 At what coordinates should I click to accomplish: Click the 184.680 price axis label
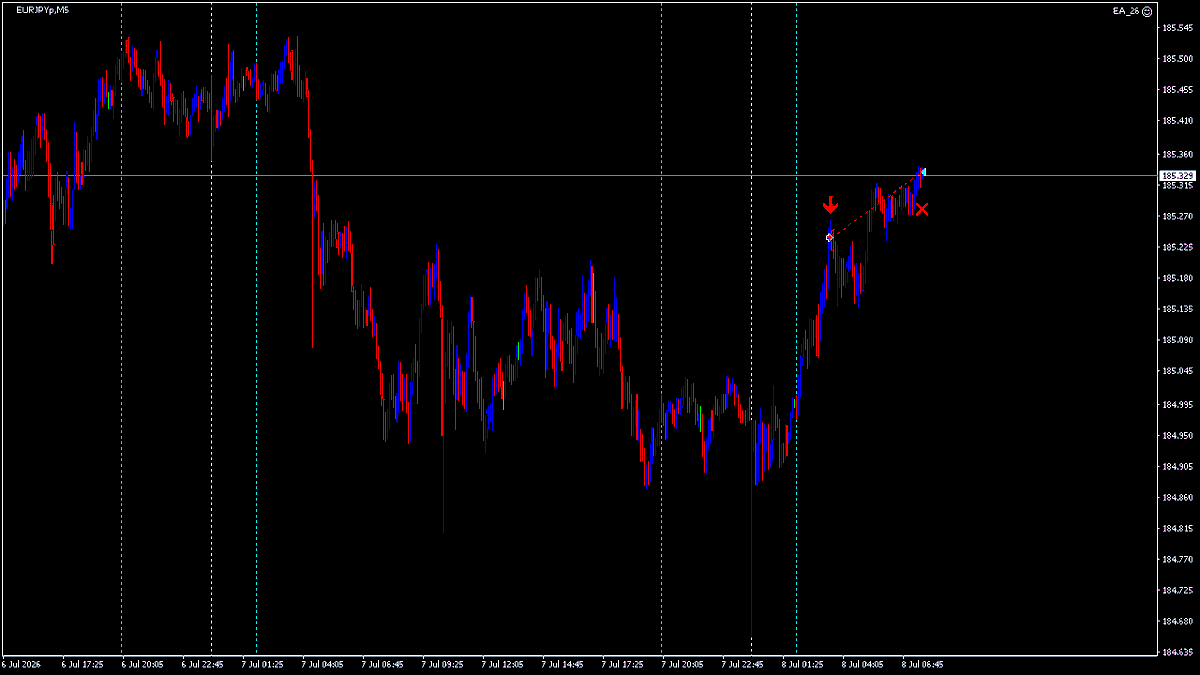pos(1177,622)
